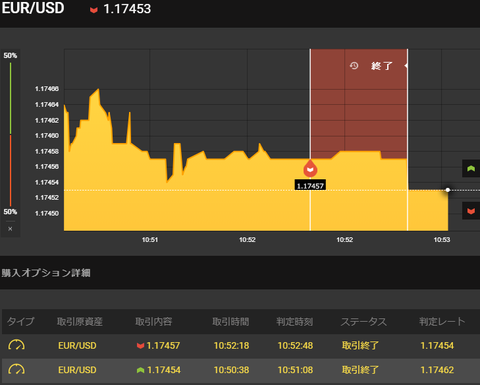Click 取引終了 status in the second row
Screen dimensions: 480x385
[360, 370]
